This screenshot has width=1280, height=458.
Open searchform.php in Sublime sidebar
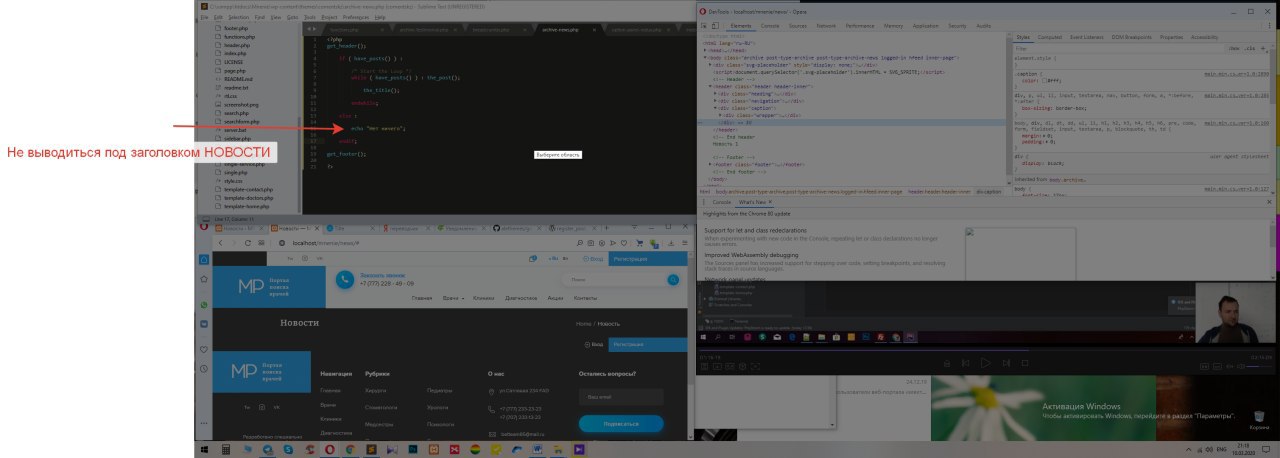[242, 121]
